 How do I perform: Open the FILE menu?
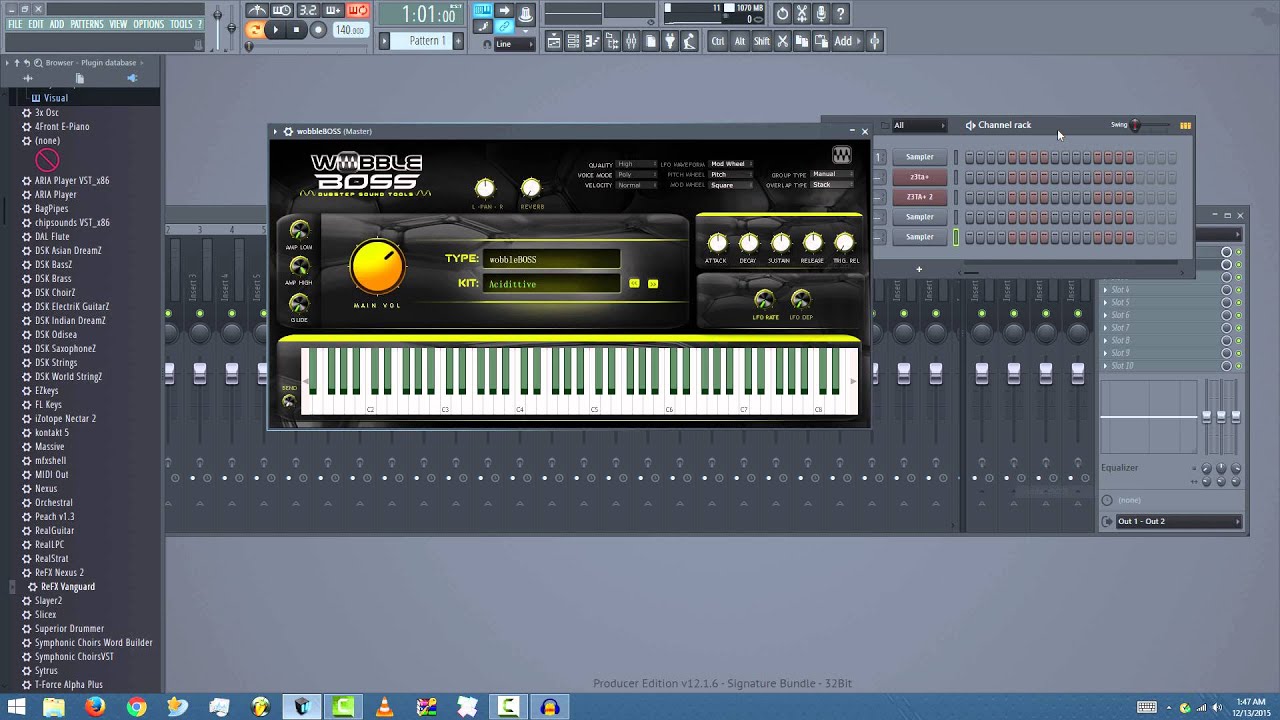[x=15, y=24]
